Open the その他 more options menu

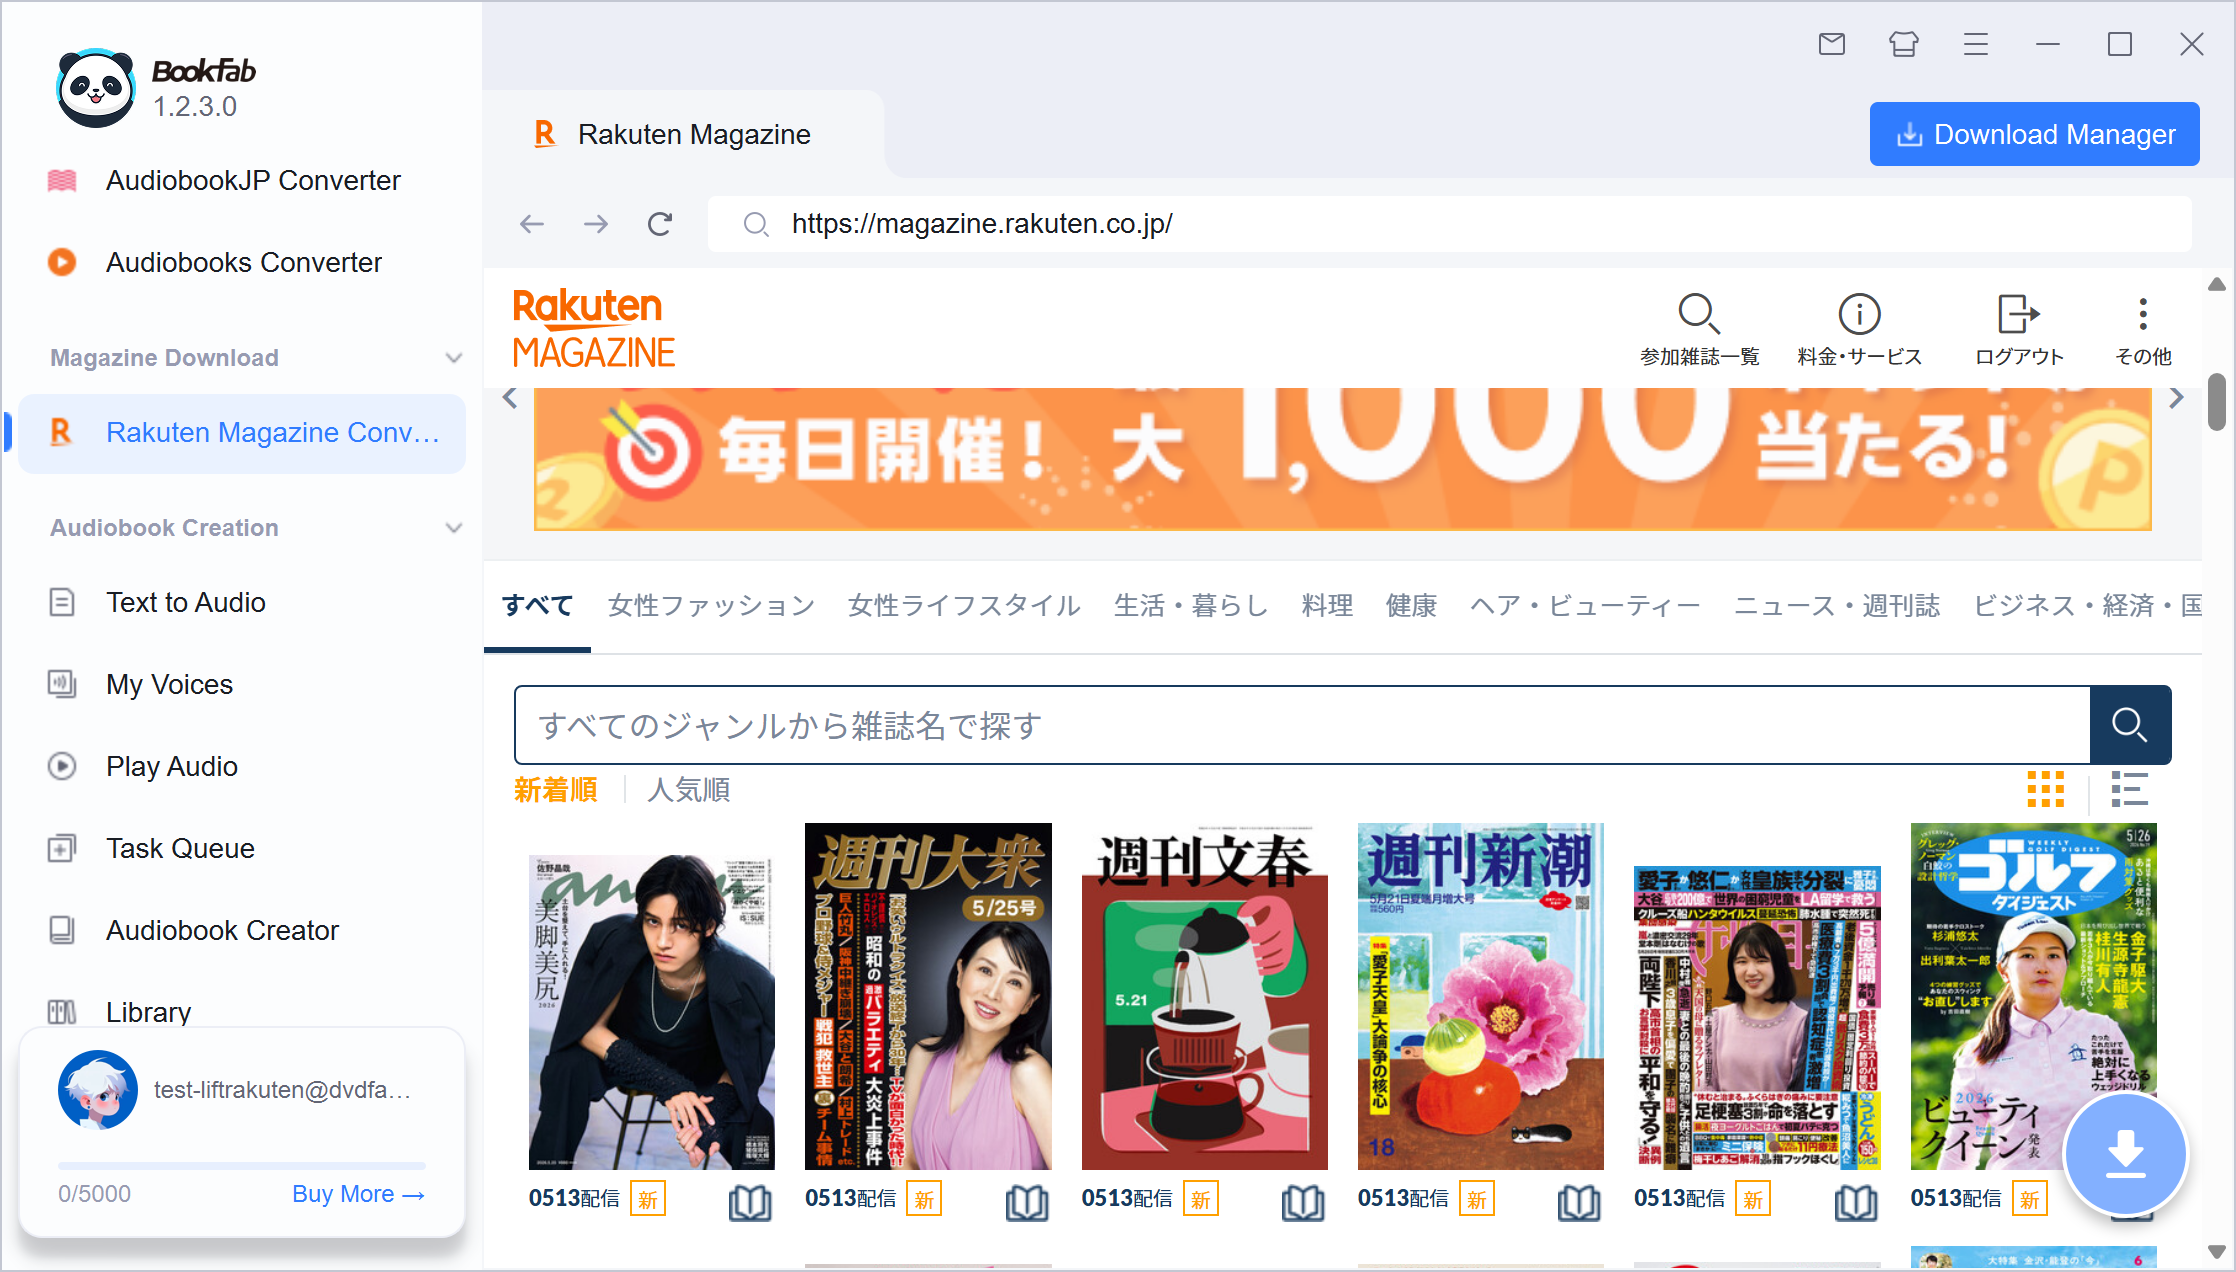click(2143, 330)
